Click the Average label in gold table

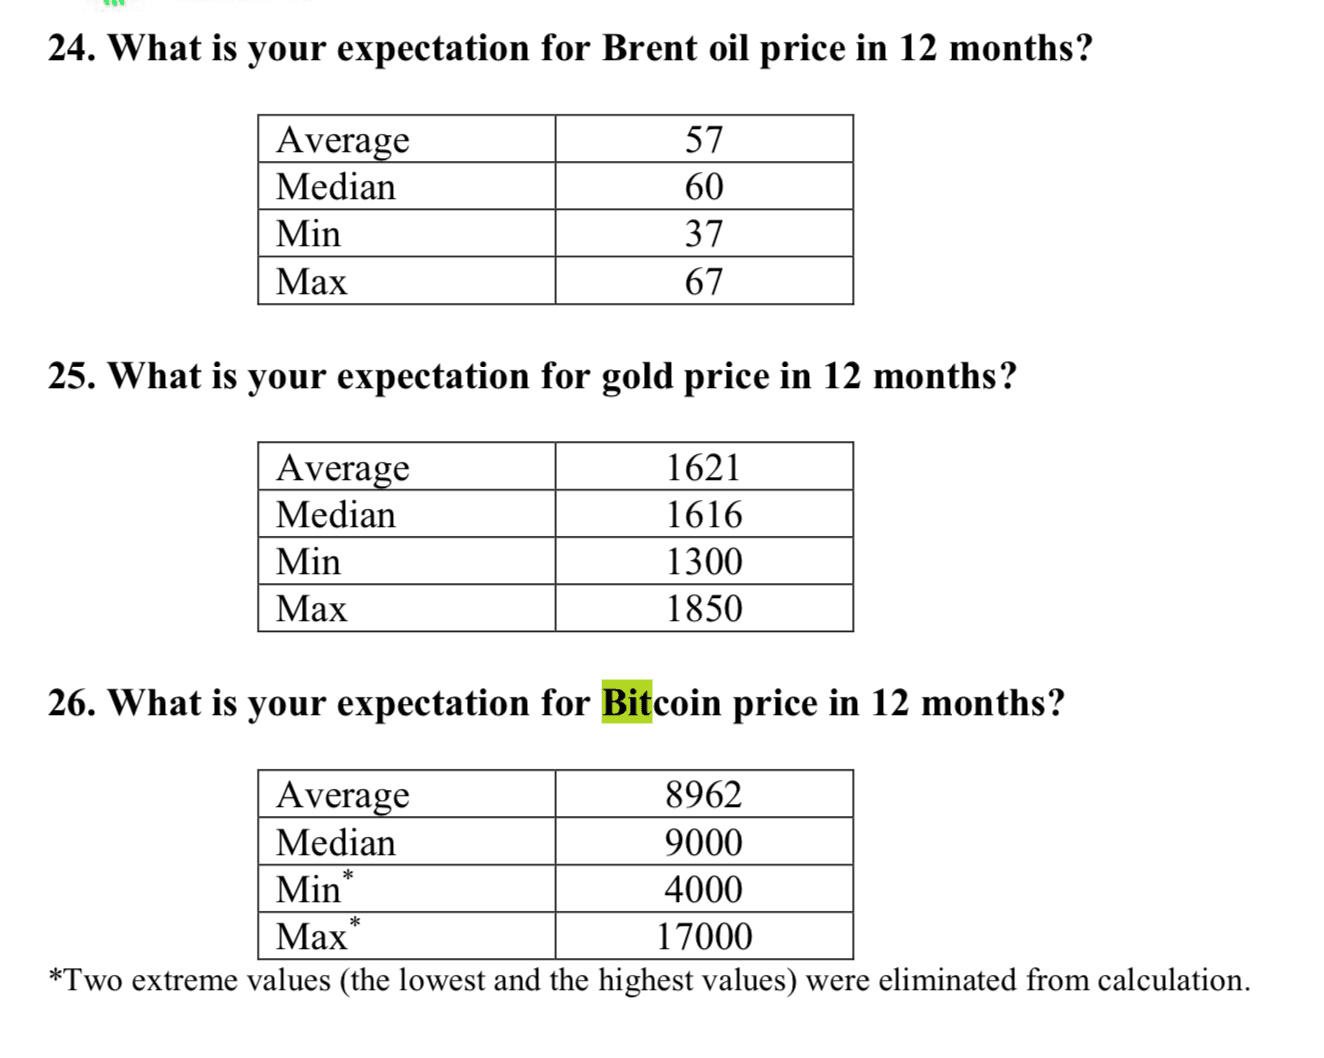click(343, 468)
